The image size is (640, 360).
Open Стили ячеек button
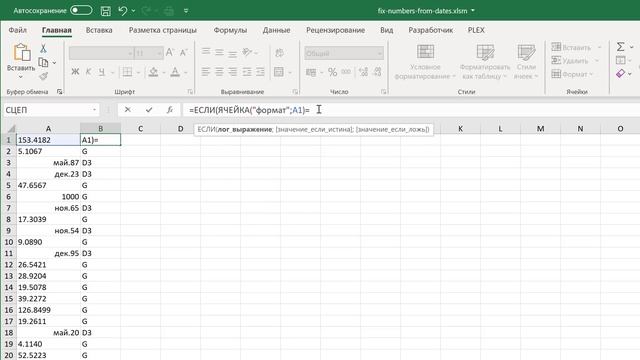(526, 62)
